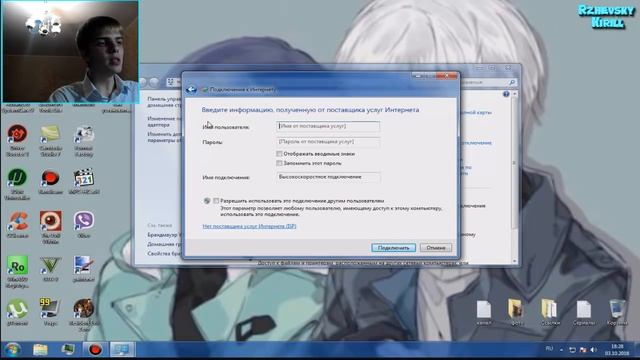Click the help question mark in background window
This screenshot has height=360, width=640.
point(506,94)
